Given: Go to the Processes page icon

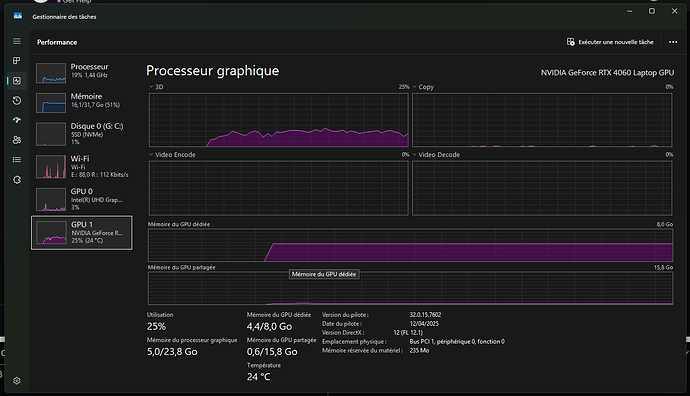Looking at the screenshot, I should point(17,61).
